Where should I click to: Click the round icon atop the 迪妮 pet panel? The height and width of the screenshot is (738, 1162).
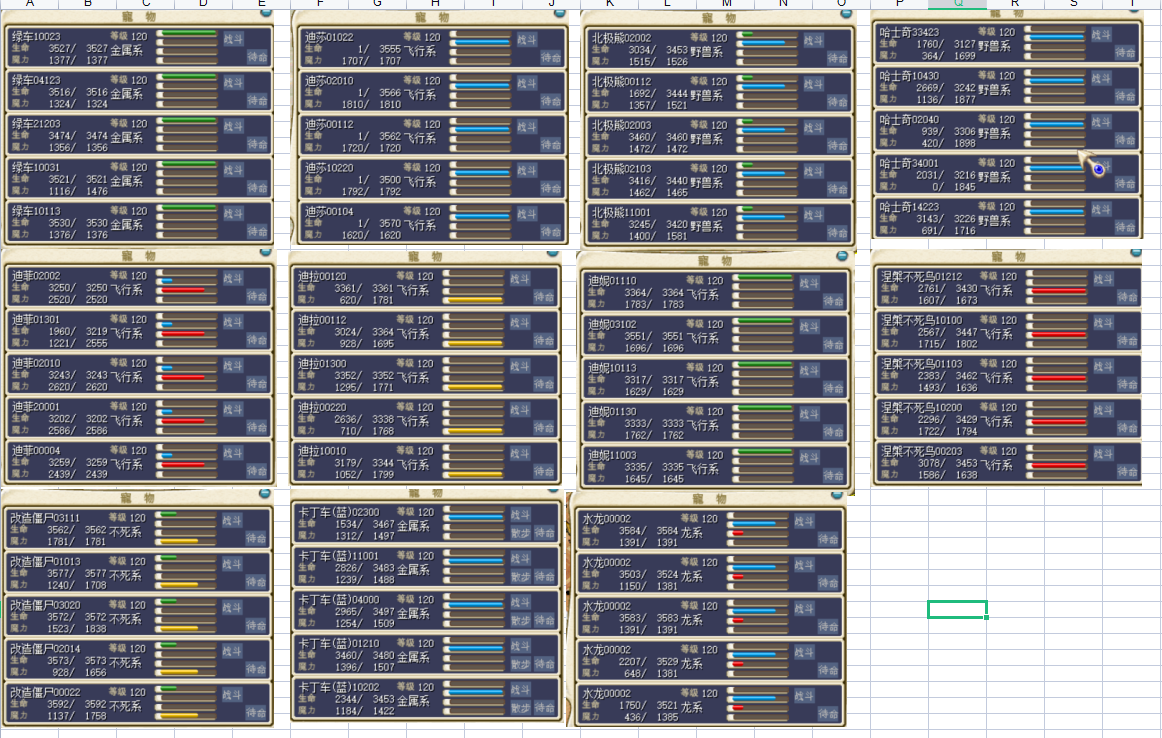pyautogui.click(x=842, y=256)
